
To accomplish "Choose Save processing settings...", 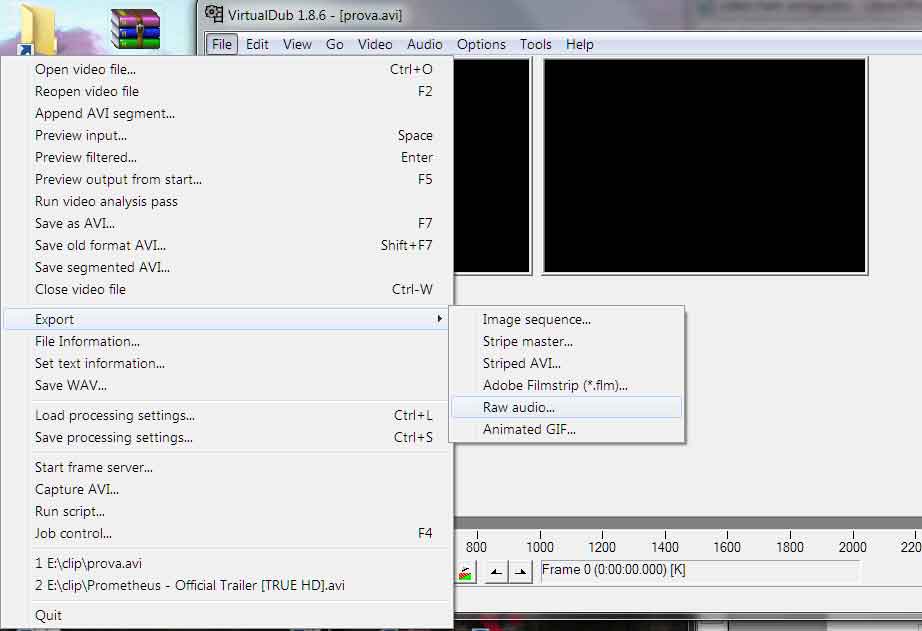I will pos(226,438).
